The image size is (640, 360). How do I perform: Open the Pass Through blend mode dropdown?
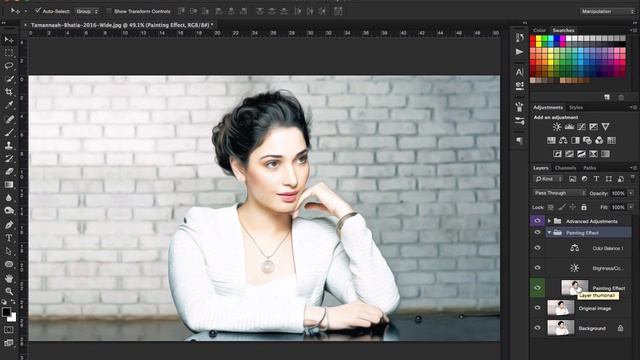(x=560, y=193)
